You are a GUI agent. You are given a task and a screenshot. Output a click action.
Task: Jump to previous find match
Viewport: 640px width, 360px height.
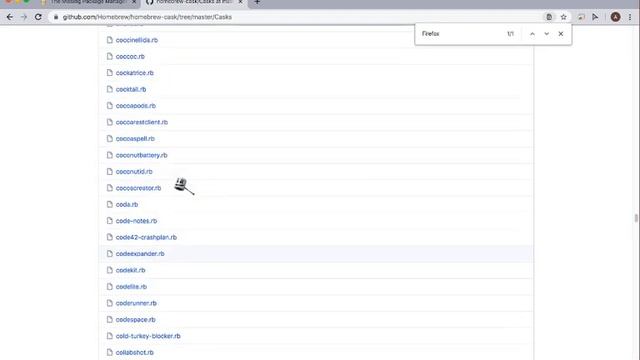(x=532, y=34)
